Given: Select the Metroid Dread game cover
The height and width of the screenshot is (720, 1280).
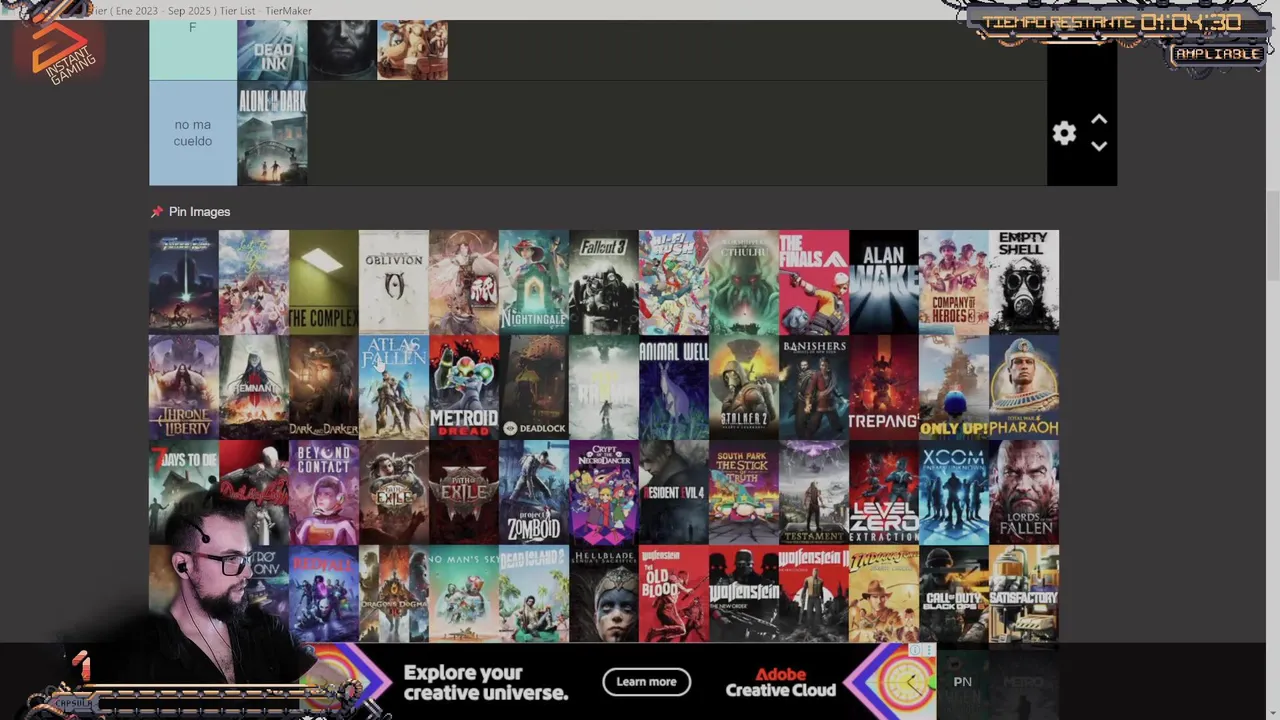Looking at the screenshot, I should click(x=464, y=387).
